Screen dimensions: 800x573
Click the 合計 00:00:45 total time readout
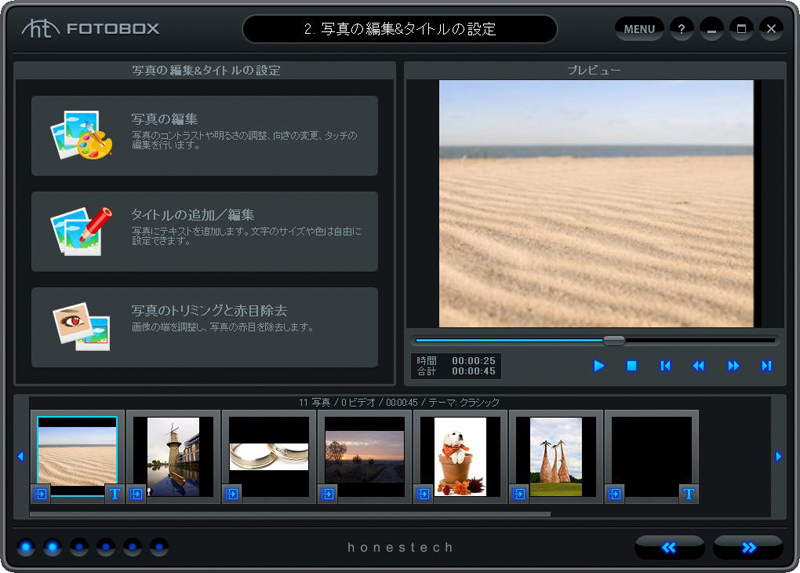point(456,371)
